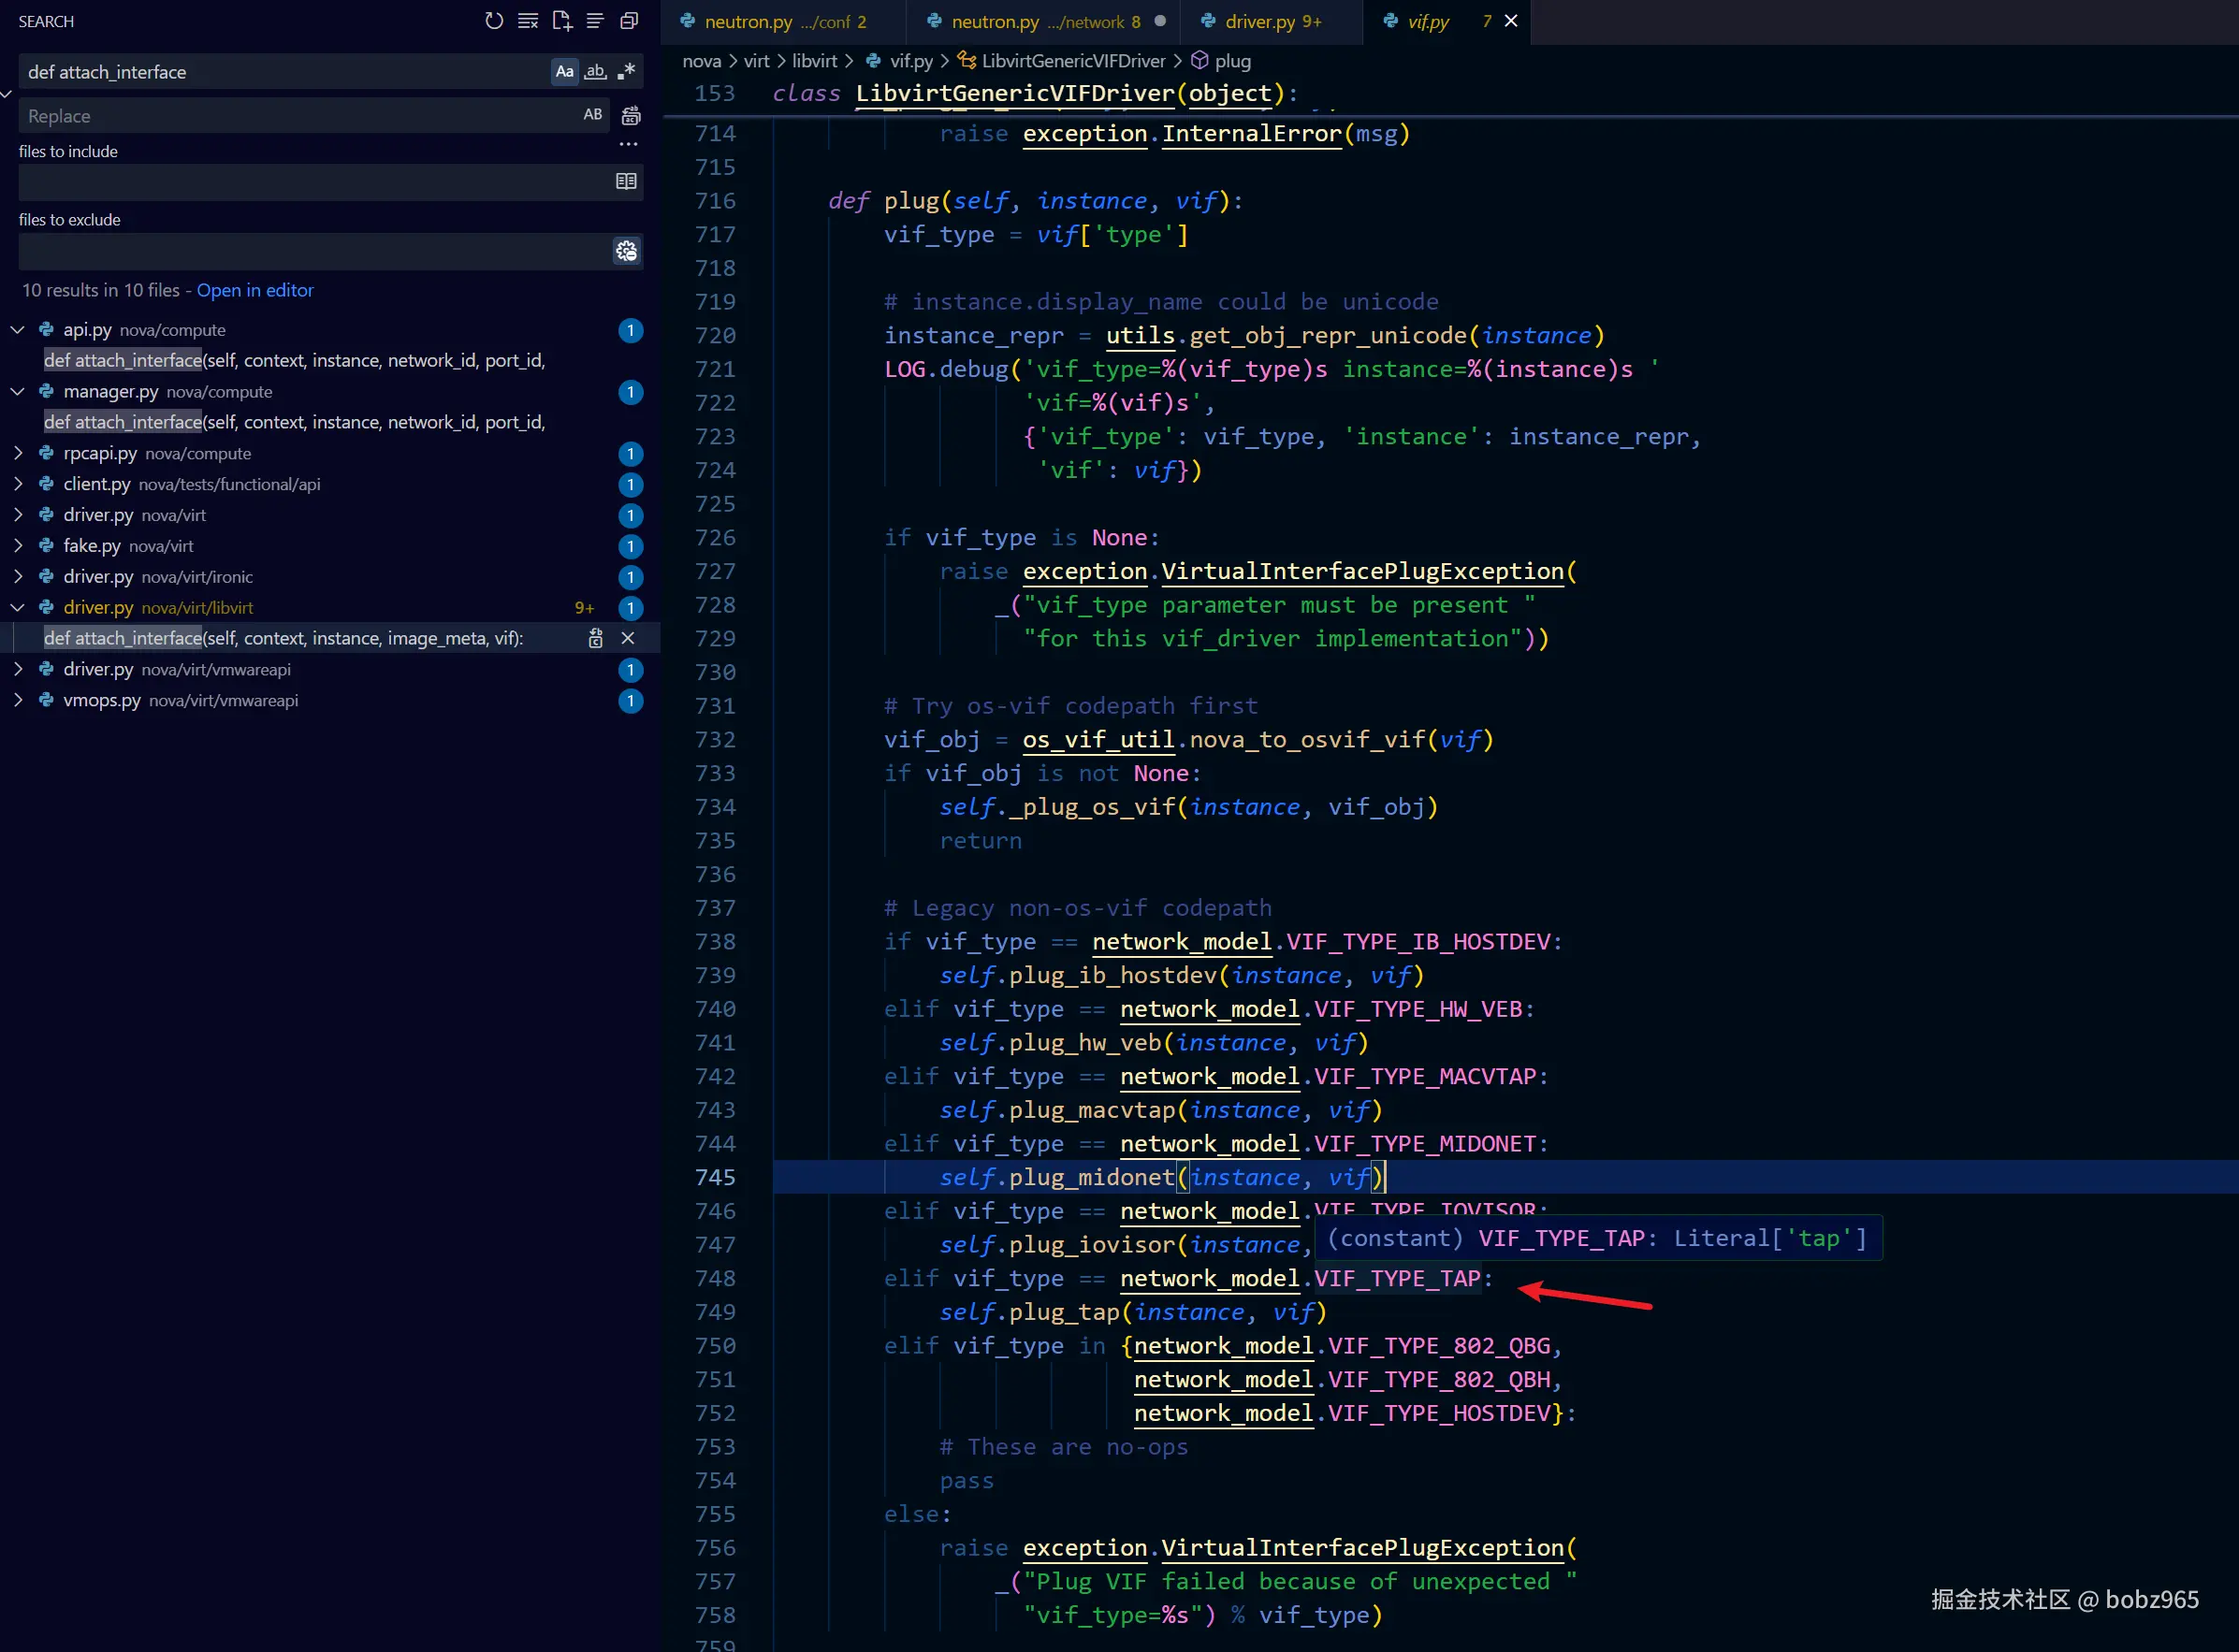Dismiss the libvirt driver.py match
Screen dimensions: 2239x1652
pyautogui.click(x=628, y=638)
